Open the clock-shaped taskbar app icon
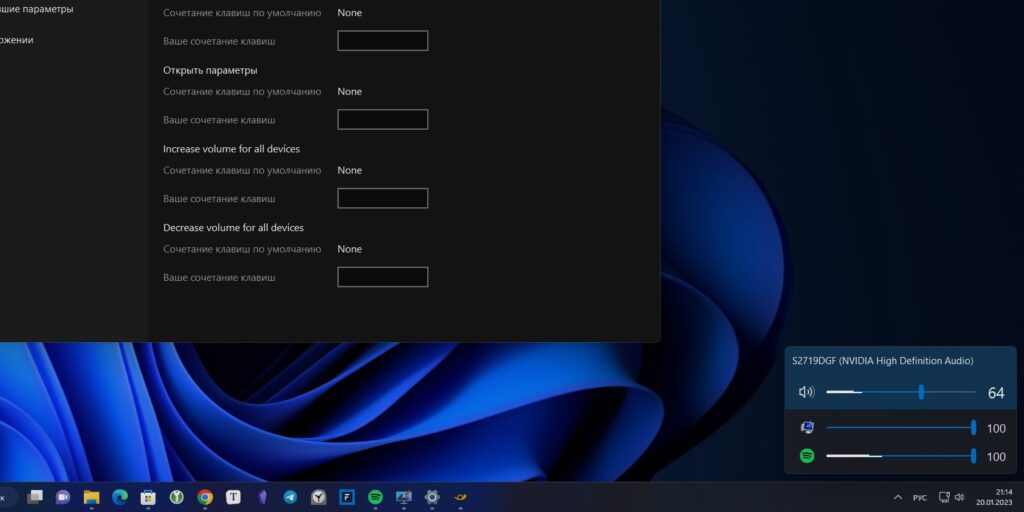 tap(319, 497)
